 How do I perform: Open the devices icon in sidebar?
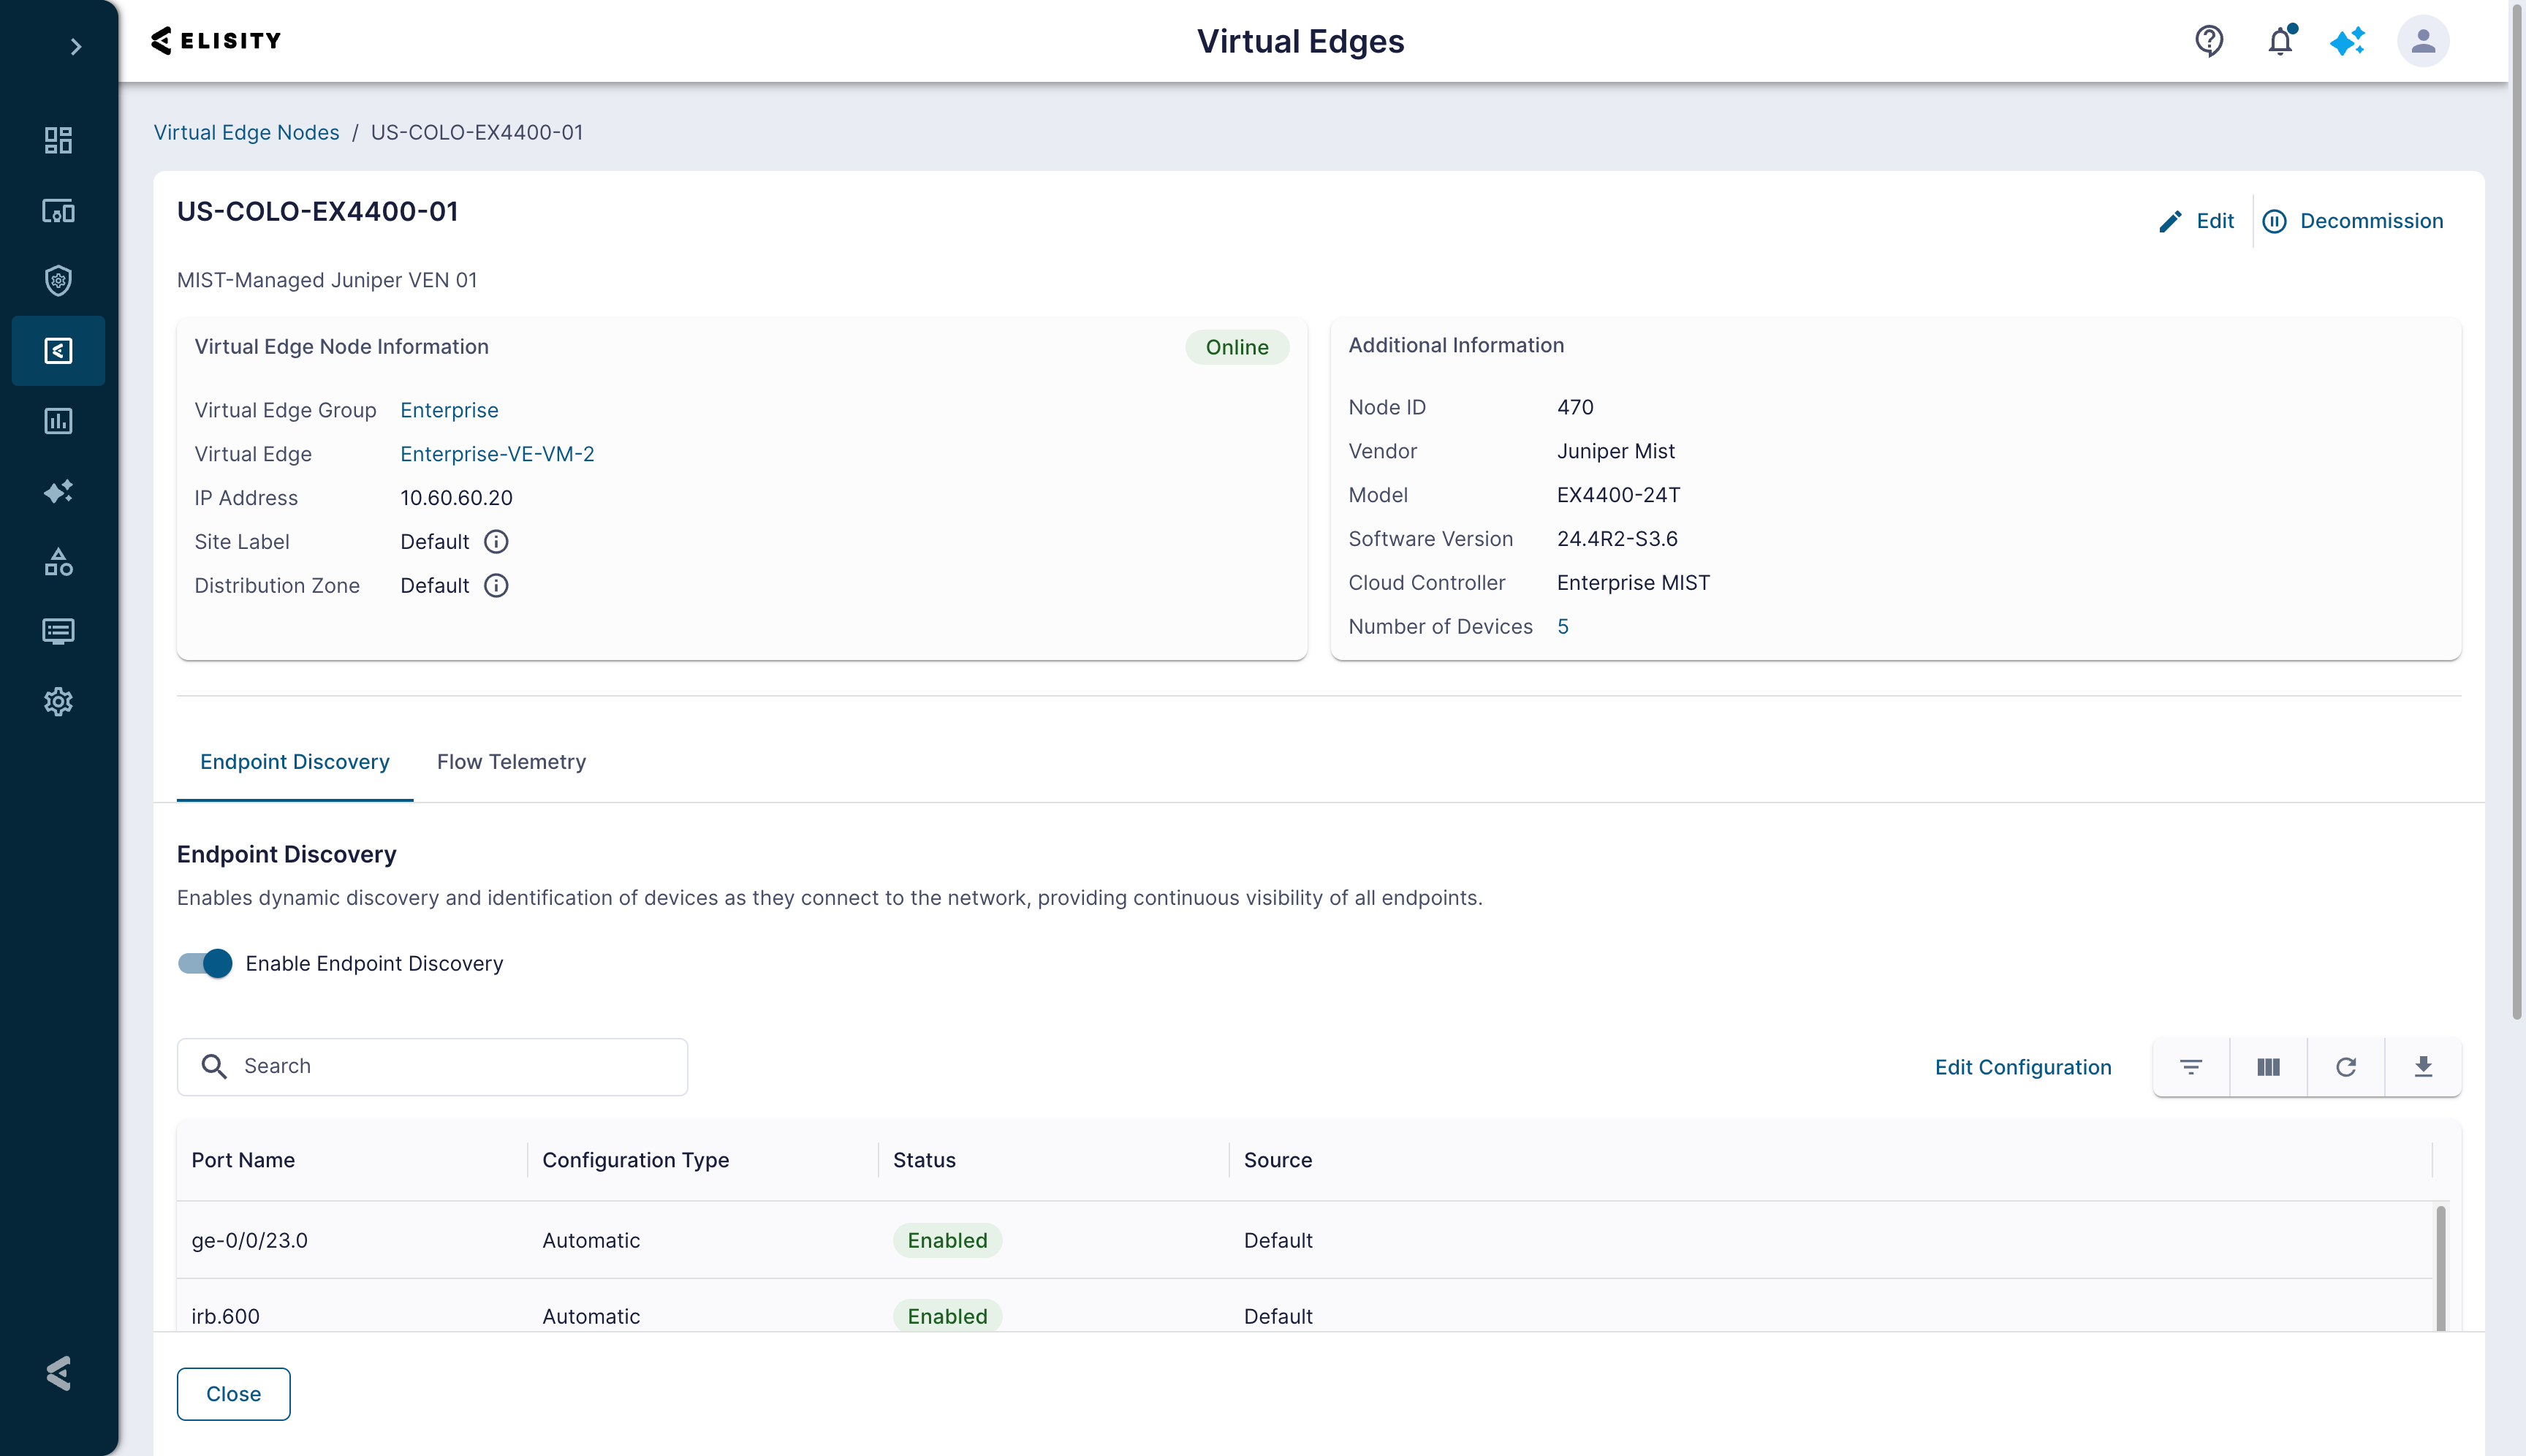tap(58, 211)
